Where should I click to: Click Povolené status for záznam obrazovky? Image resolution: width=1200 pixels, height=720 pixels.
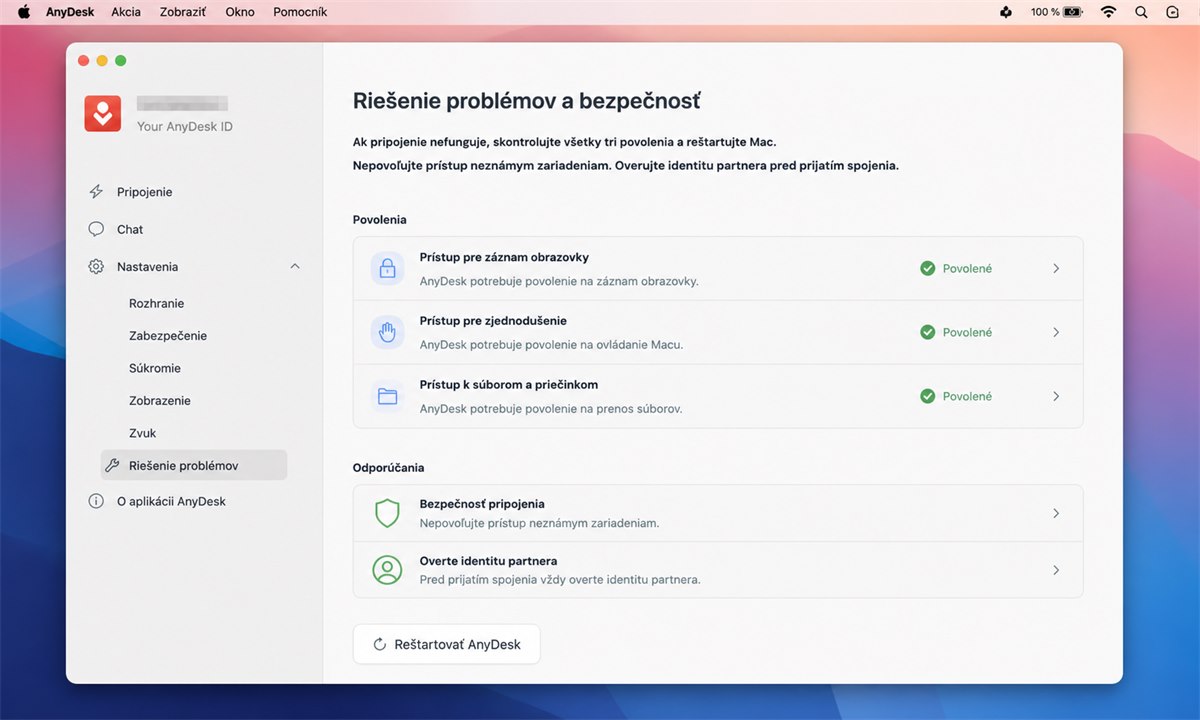[967, 268]
